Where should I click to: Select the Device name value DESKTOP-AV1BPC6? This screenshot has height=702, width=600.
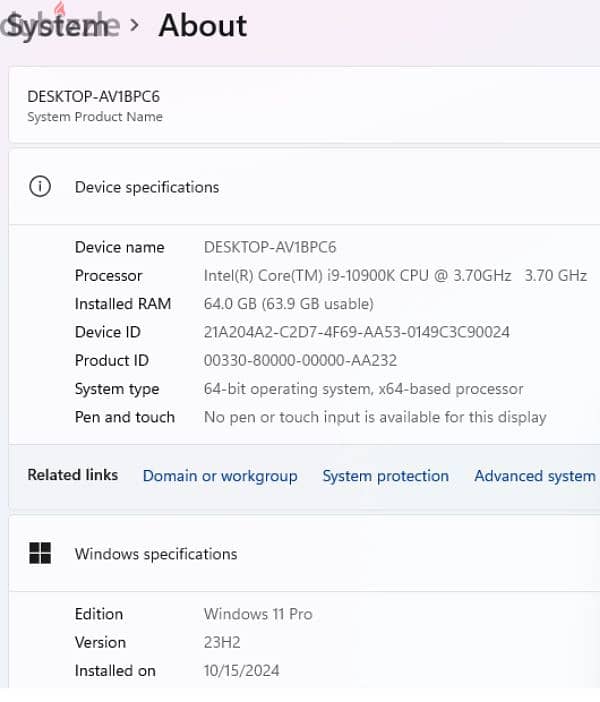point(270,247)
